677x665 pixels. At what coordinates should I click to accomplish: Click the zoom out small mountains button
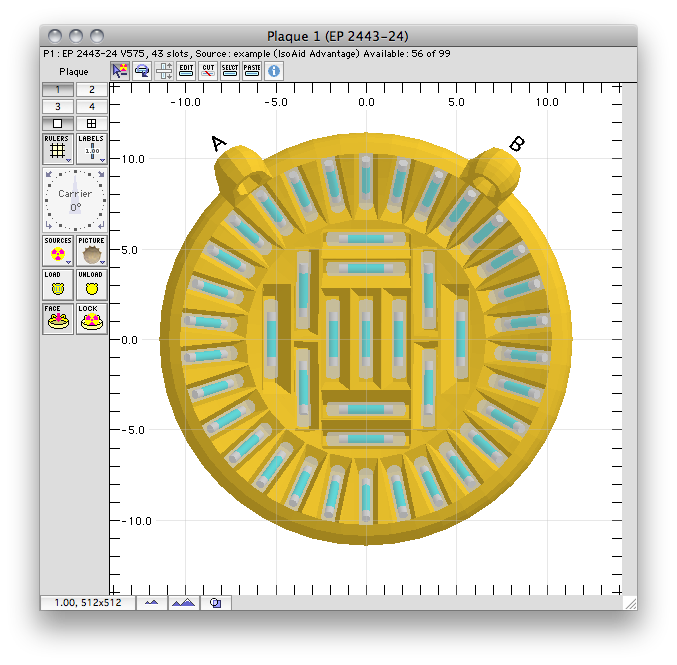(152, 603)
